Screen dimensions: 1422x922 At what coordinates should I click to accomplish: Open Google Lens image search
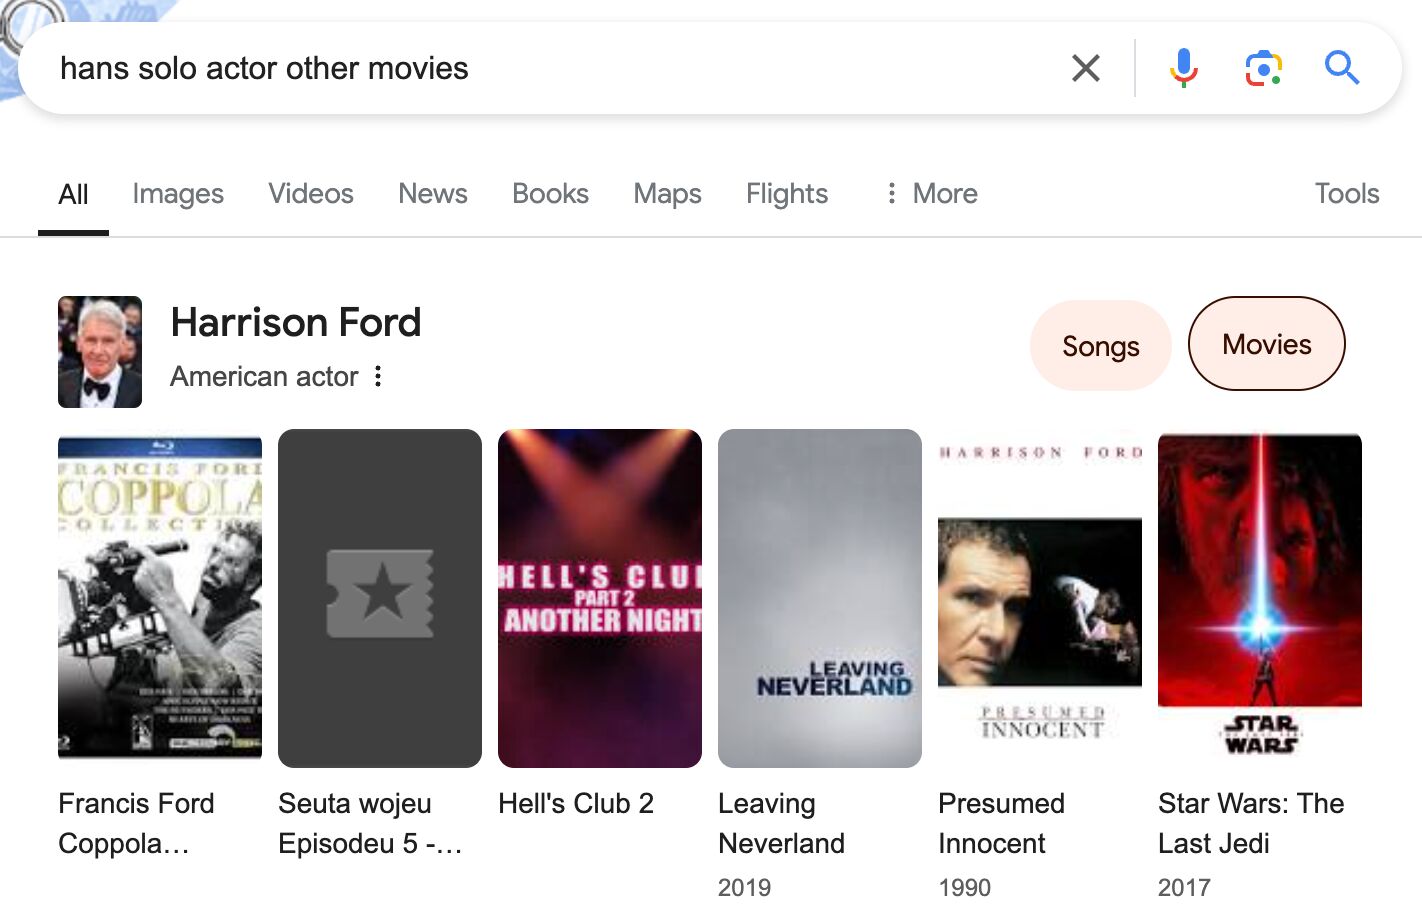pyautogui.click(x=1262, y=68)
